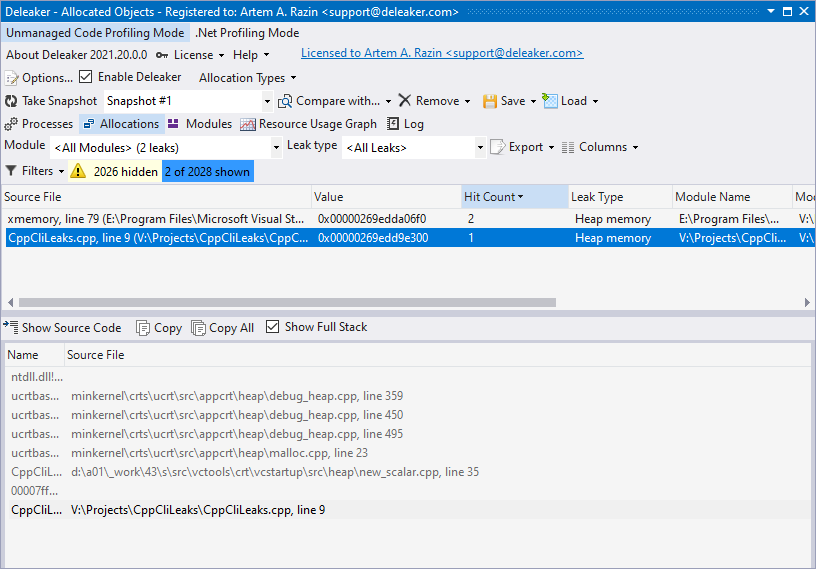816x569 pixels.
Task: Select the new_scalar.cpp, line 35 stack entry
Action: click(409, 472)
